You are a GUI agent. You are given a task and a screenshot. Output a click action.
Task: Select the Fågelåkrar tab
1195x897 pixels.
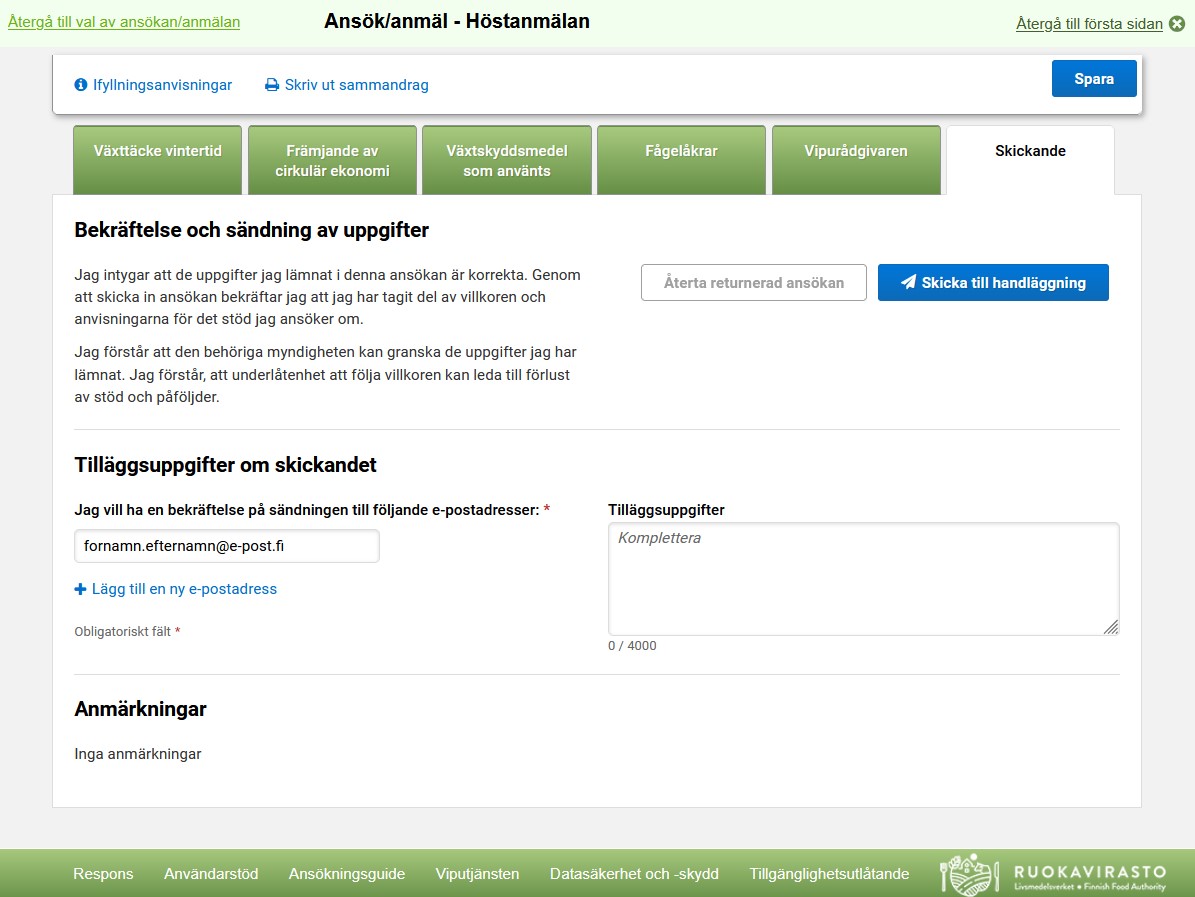[x=681, y=160]
